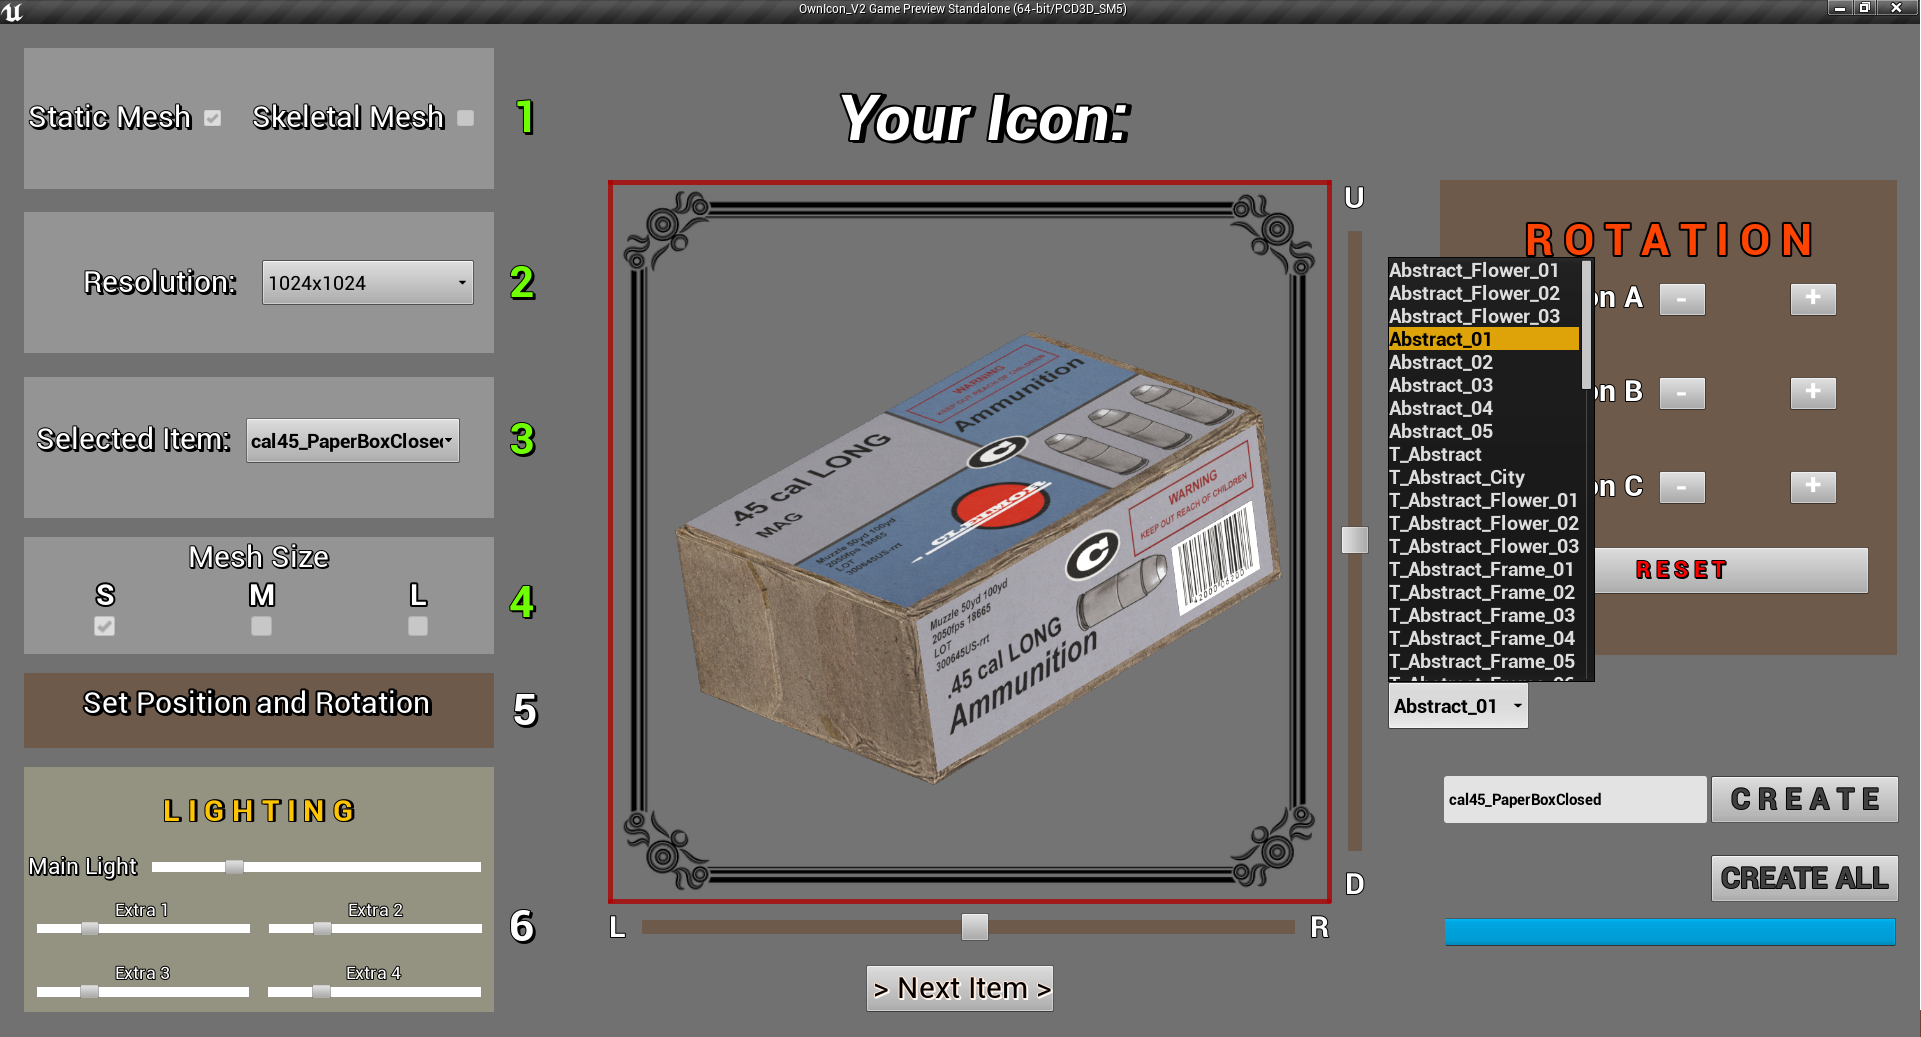Click the cal45_PaperBoxClosed name input field

tap(1574, 799)
